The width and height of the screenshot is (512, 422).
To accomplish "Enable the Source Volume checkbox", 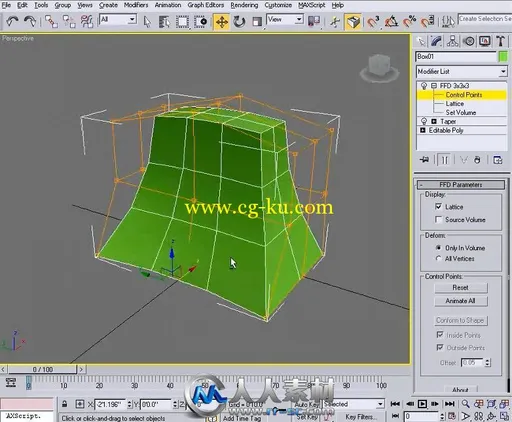I will (439, 220).
